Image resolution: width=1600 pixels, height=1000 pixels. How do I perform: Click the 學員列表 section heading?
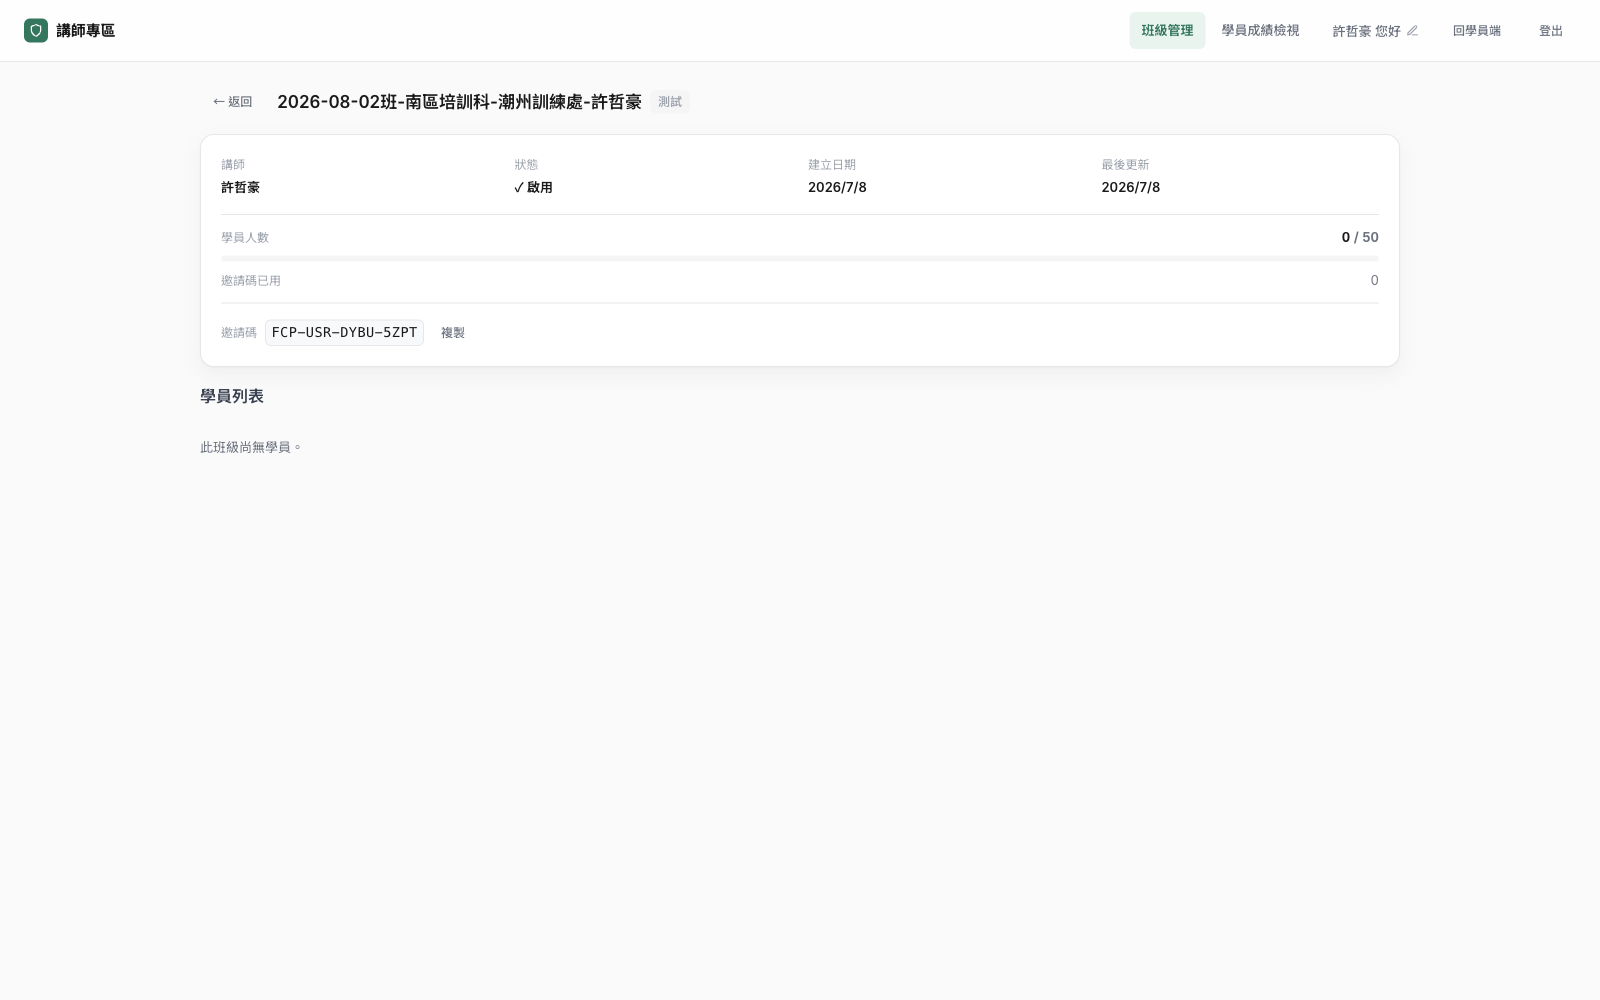pos(232,396)
